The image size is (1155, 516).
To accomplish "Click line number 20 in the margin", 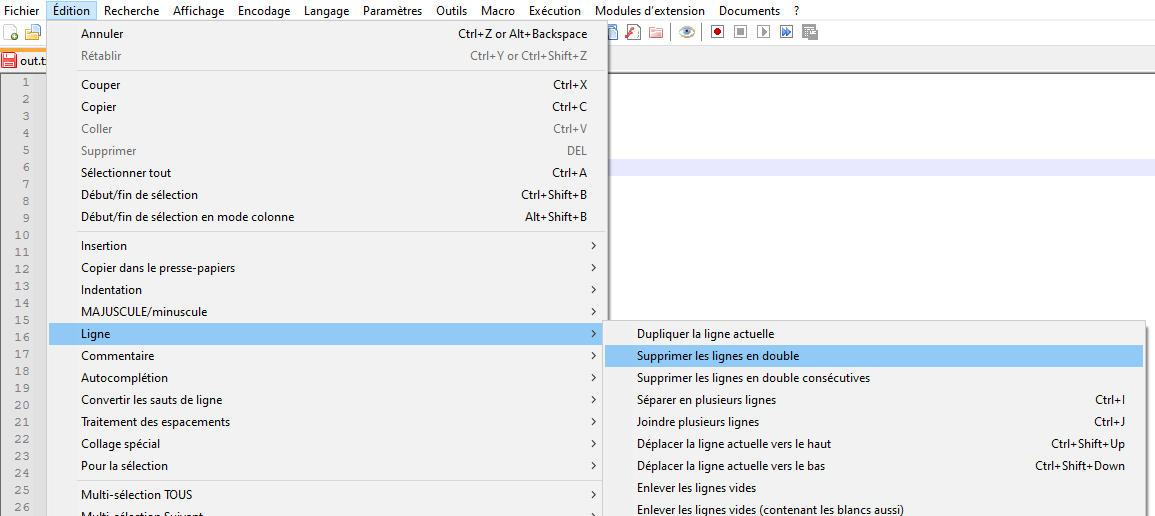I will [x=21, y=405].
